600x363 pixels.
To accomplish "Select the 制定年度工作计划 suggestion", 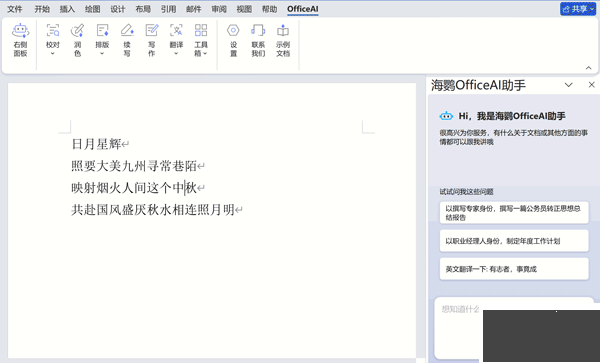I will click(514, 241).
